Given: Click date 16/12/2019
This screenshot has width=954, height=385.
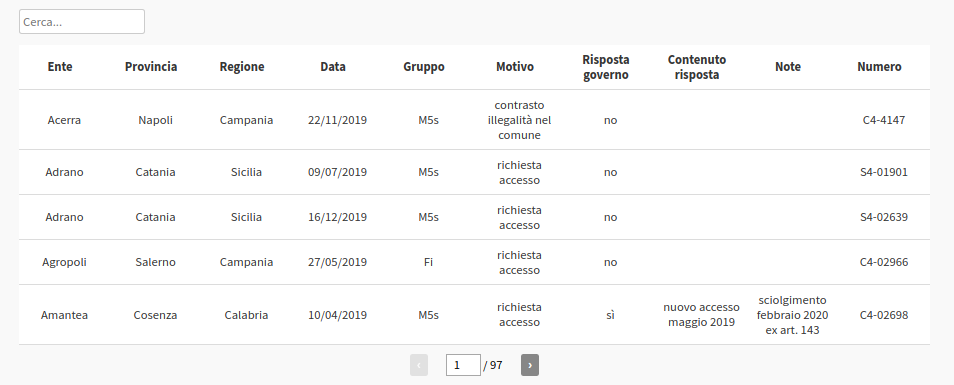Looking at the screenshot, I should pos(338,217).
